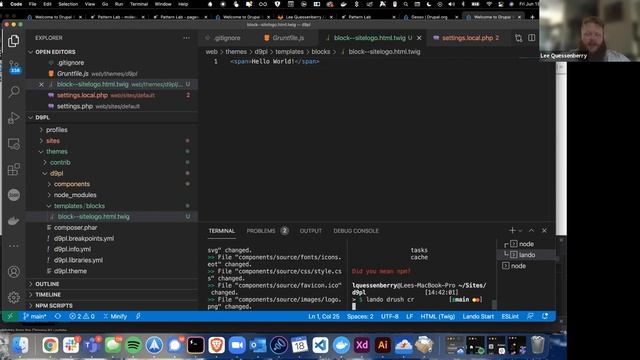
Task: Click the compare changes icon in editor toolbar
Action: click(518, 38)
